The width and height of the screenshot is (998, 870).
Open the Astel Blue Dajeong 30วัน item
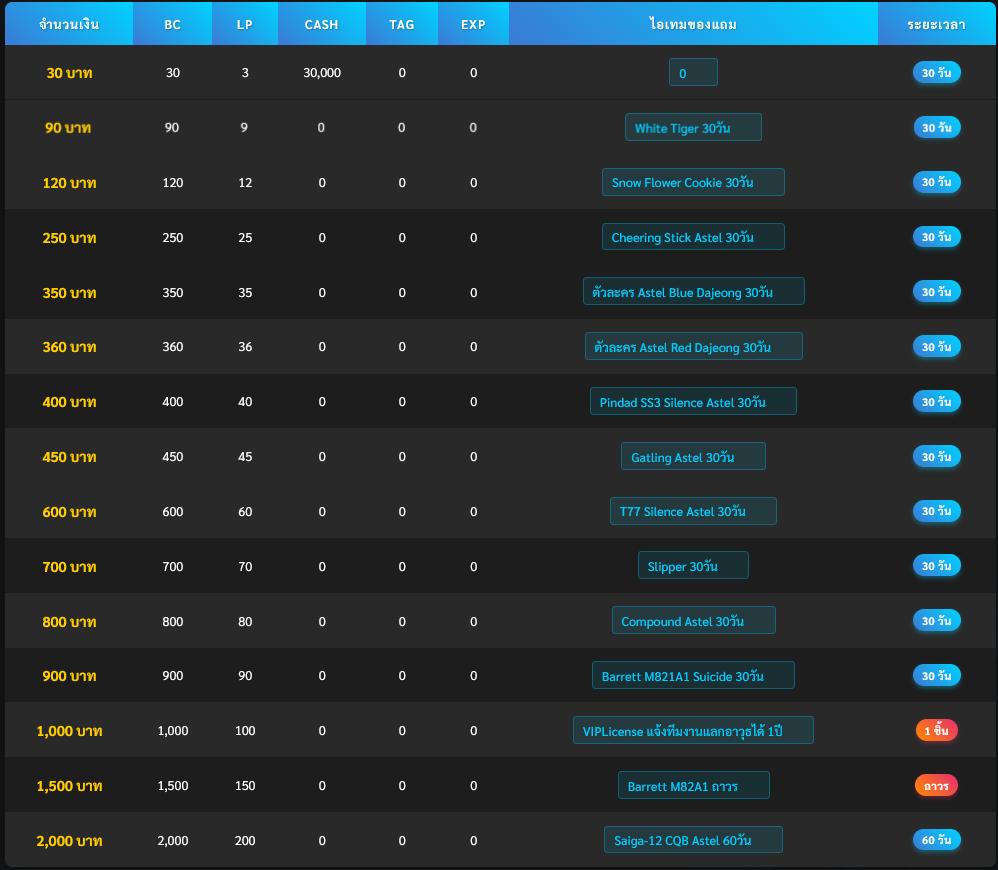pyautogui.click(x=692, y=293)
